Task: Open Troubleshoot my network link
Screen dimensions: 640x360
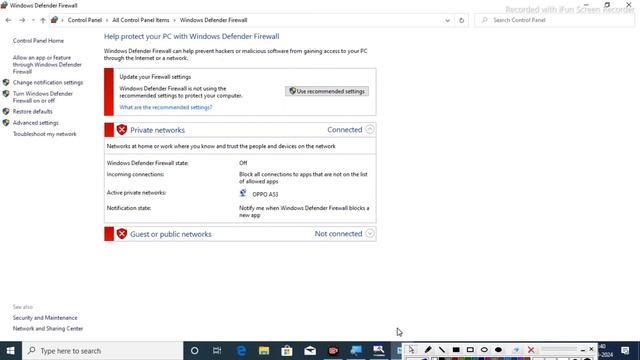Action: [44, 134]
